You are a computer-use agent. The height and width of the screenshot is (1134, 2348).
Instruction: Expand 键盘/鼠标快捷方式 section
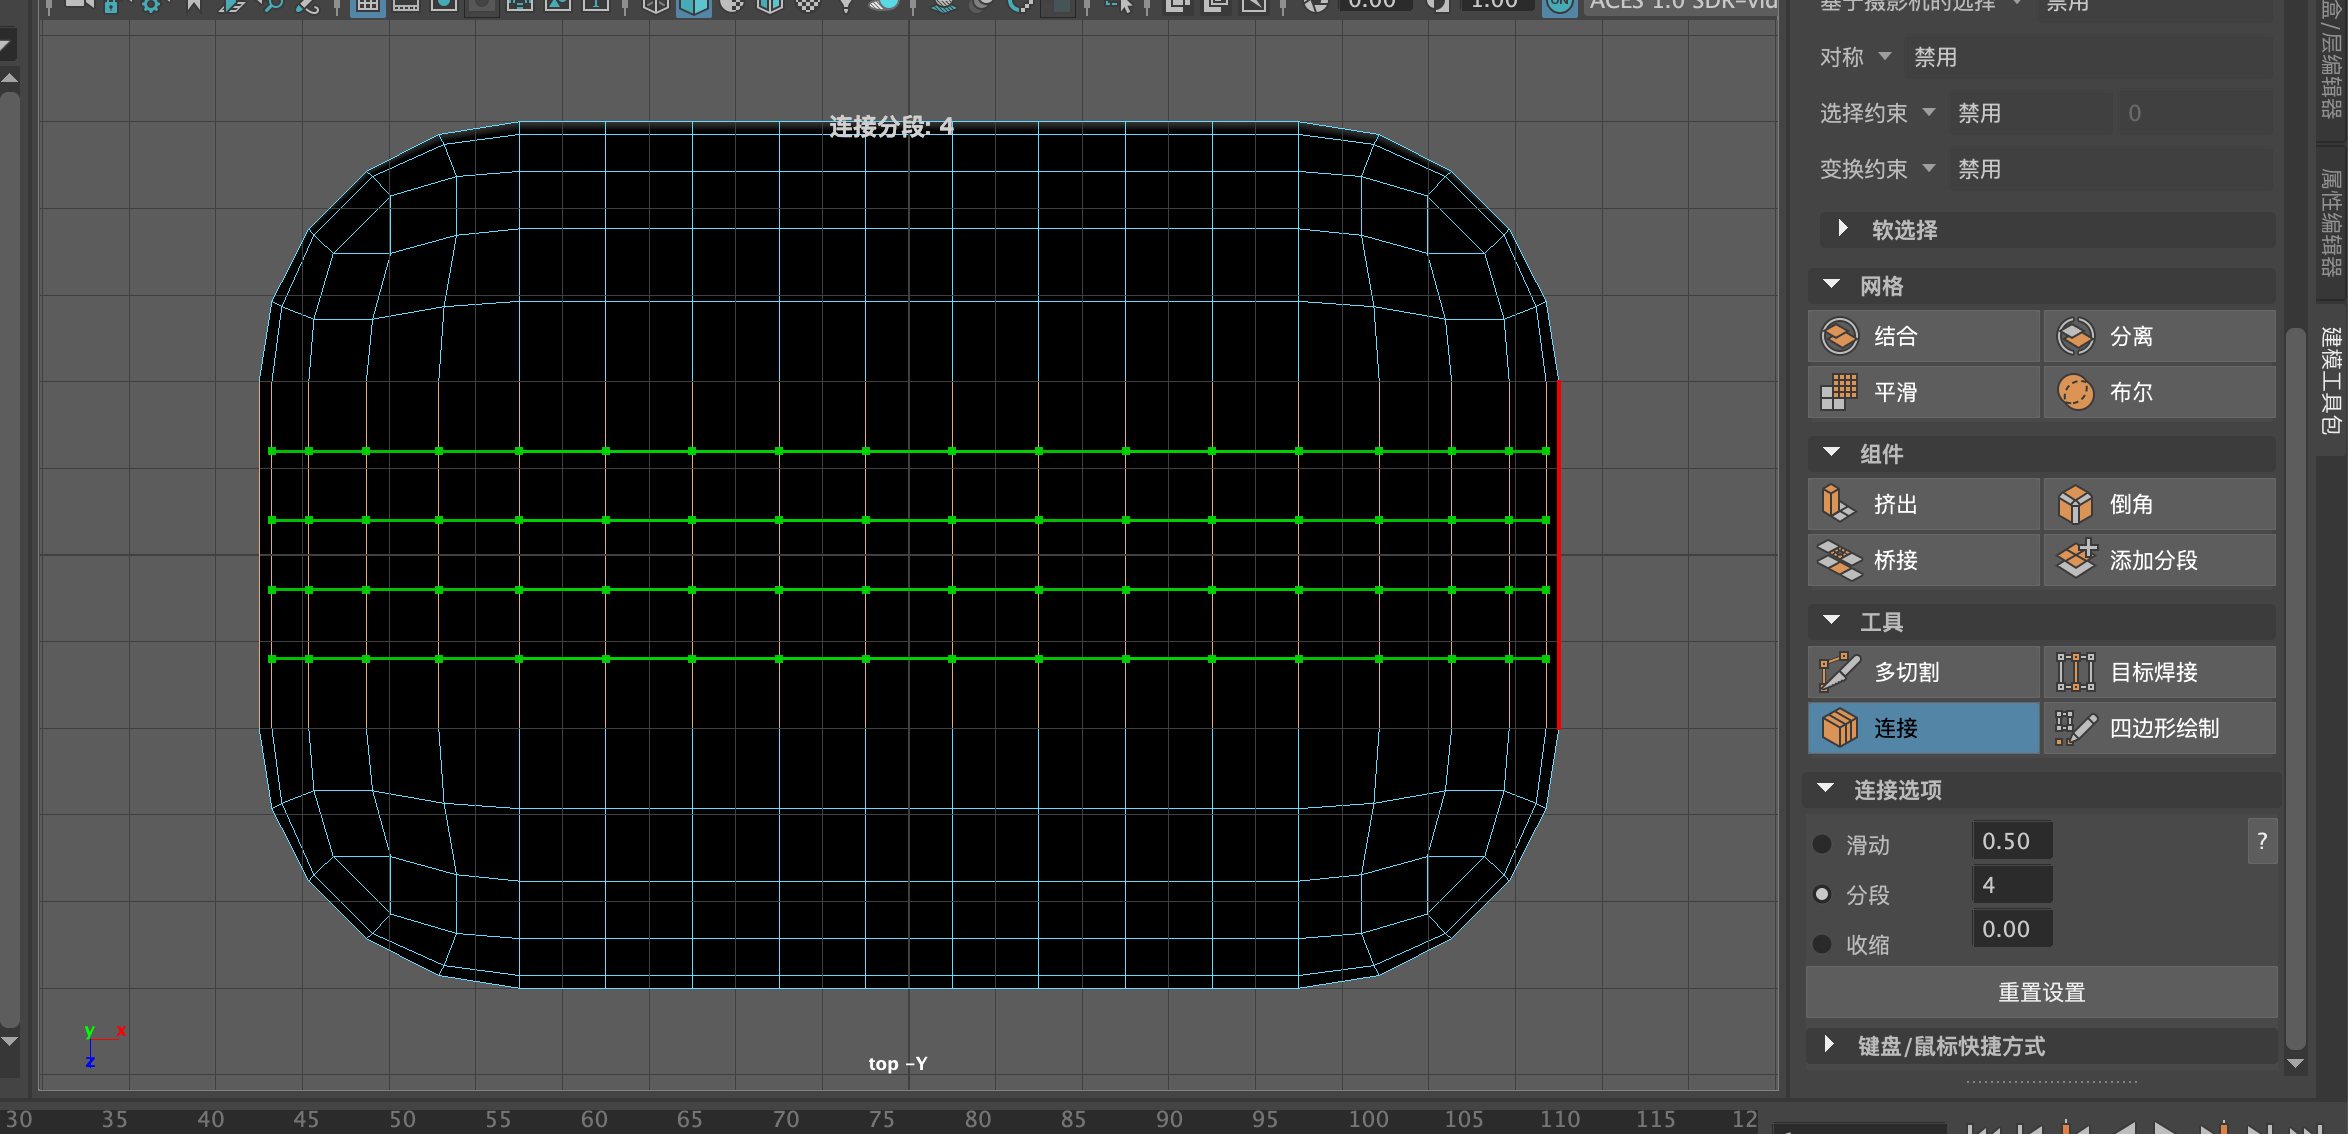tap(1829, 1045)
